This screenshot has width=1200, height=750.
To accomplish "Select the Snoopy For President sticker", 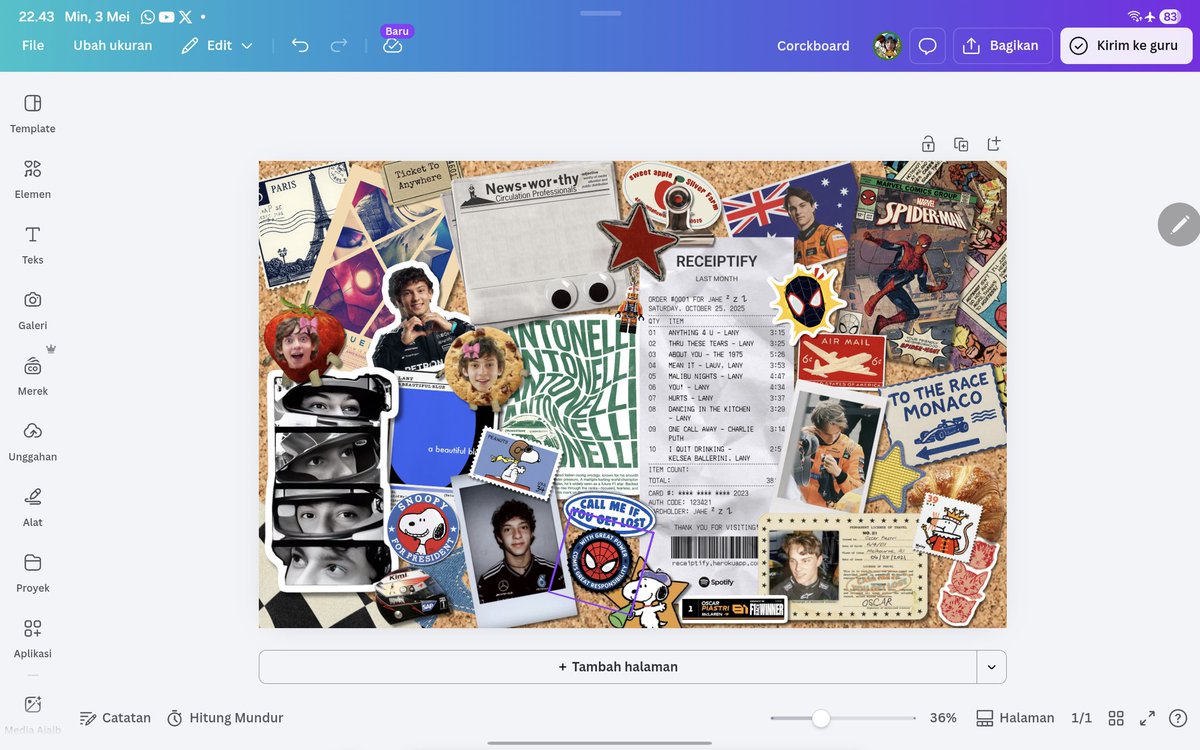I will 423,527.
